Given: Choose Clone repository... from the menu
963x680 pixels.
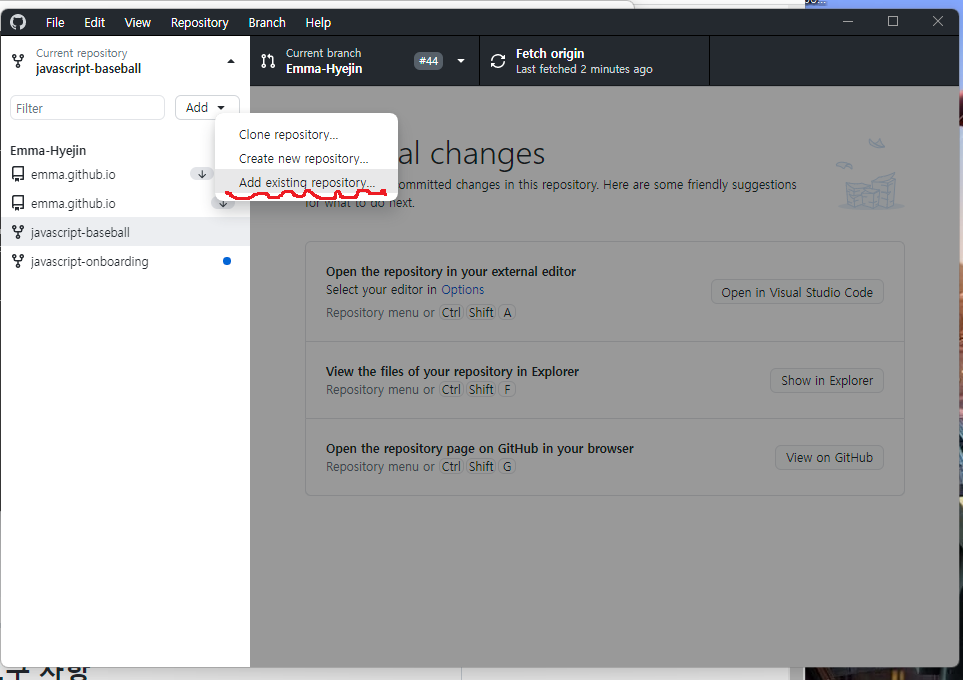Looking at the screenshot, I should (306, 135).
